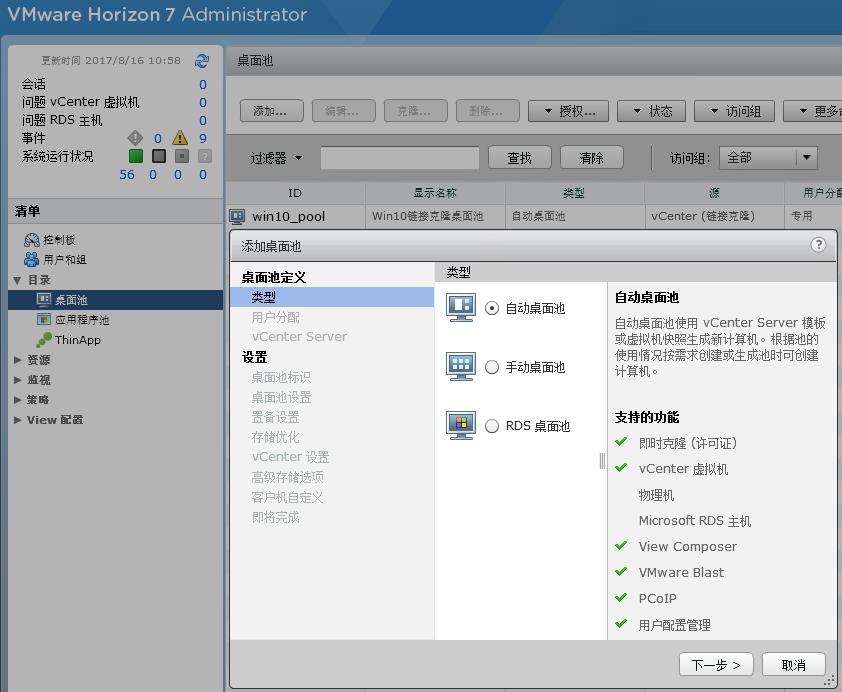Click the help question mark in the dialog
The width and height of the screenshot is (842, 692).
[x=818, y=244]
